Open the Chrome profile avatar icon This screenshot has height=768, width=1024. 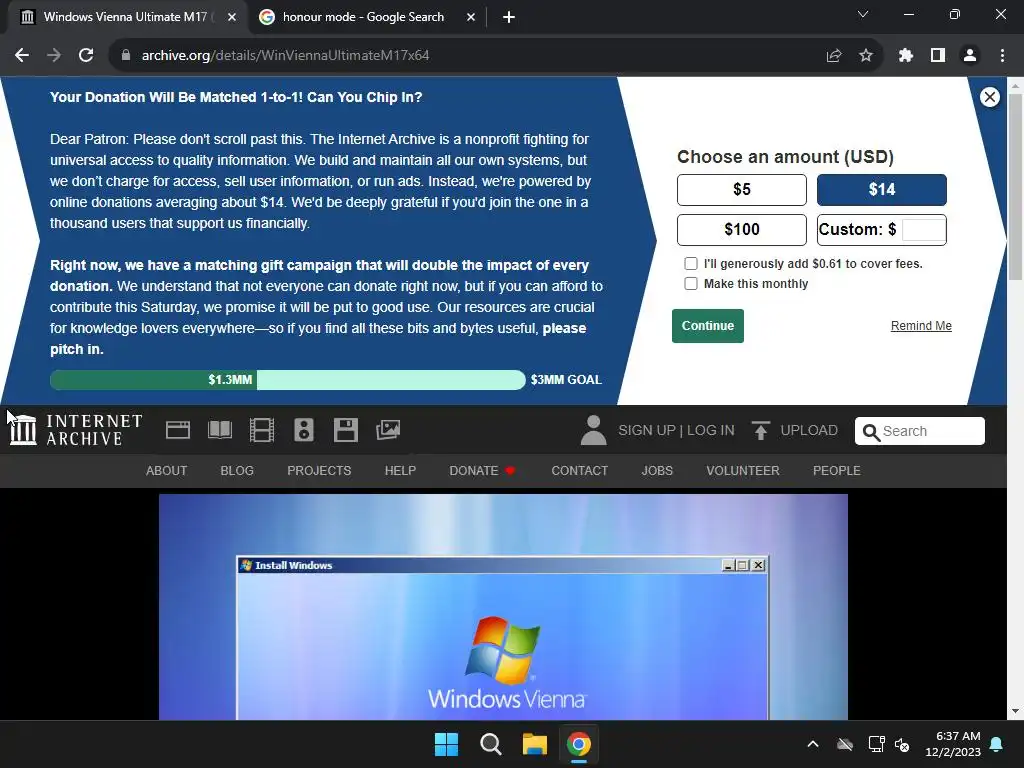click(970, 56)
